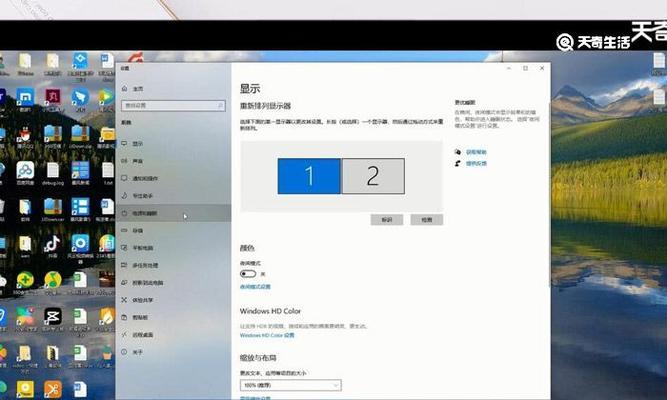Screen dimensions: 667x400
Task: Open 剪贴板 clipboard in the sidebar
Action: pos(173,317)
